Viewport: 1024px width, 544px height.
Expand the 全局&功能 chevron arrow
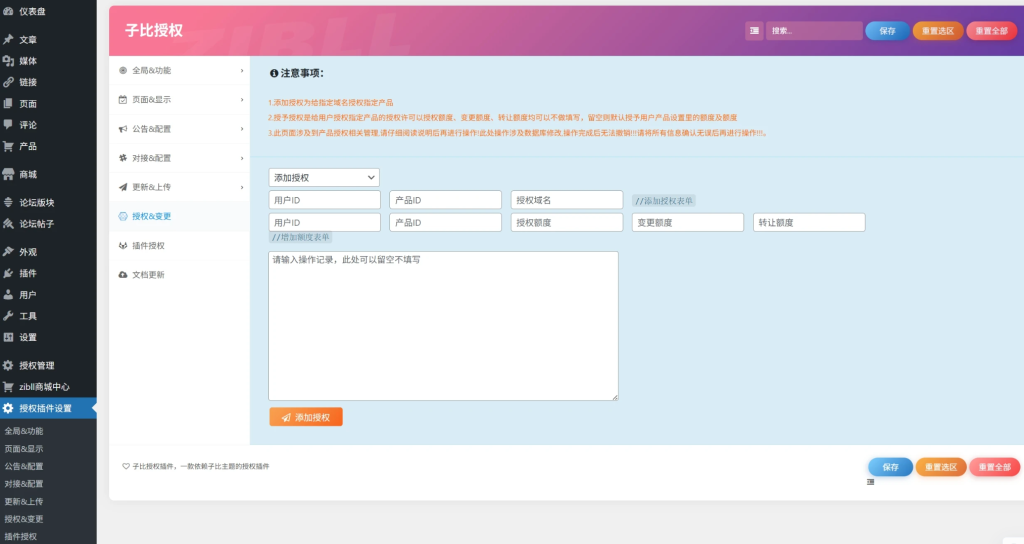click(242, 71)
